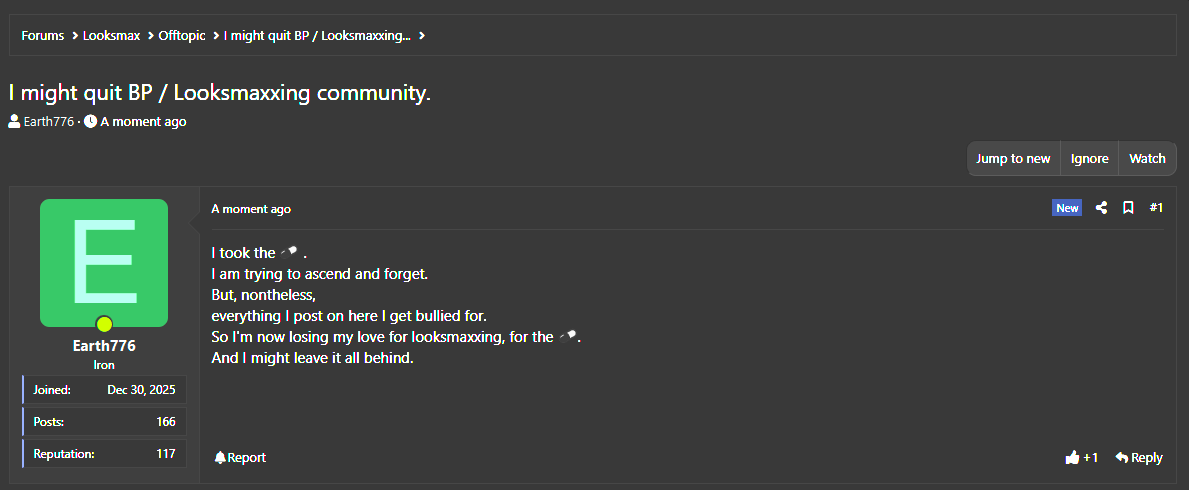Click the chevron between Forums and Looksmax
Image resolution: width=1189 pixels, height=490 pixels.
point(75,36)
